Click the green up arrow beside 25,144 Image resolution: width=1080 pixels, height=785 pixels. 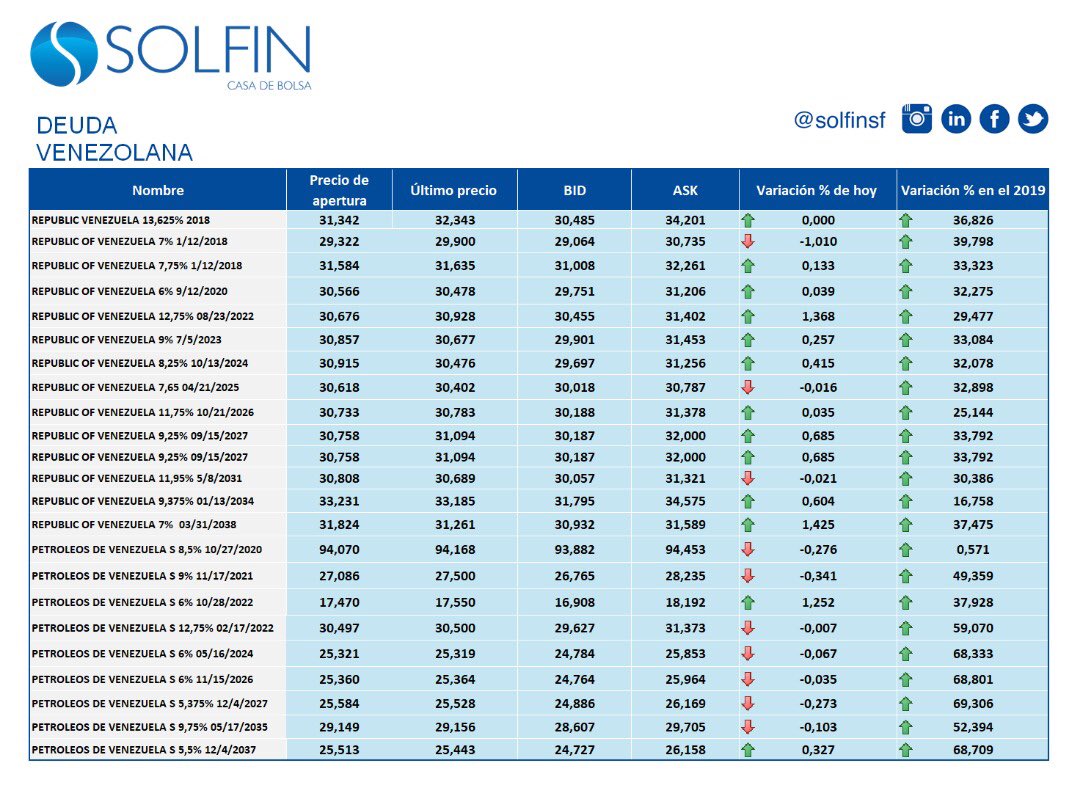[906, 412]
